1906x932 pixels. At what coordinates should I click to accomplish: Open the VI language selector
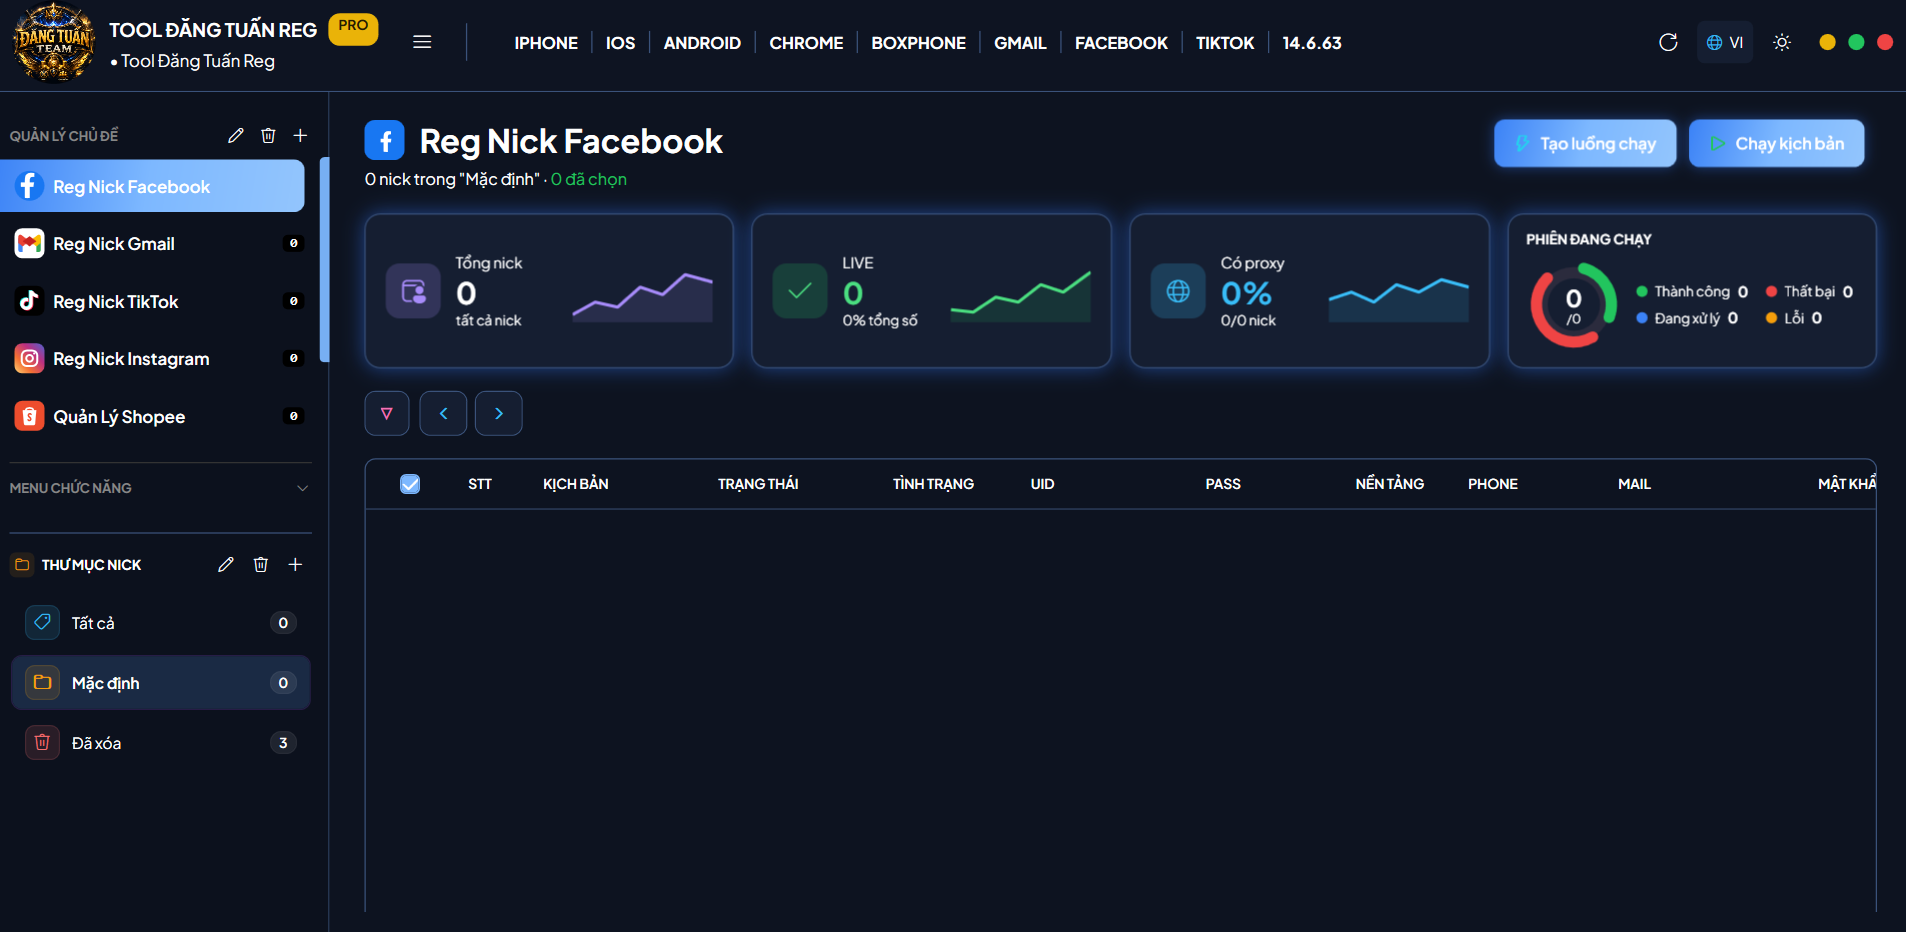pyautogui.click(x=1725, y=42)
